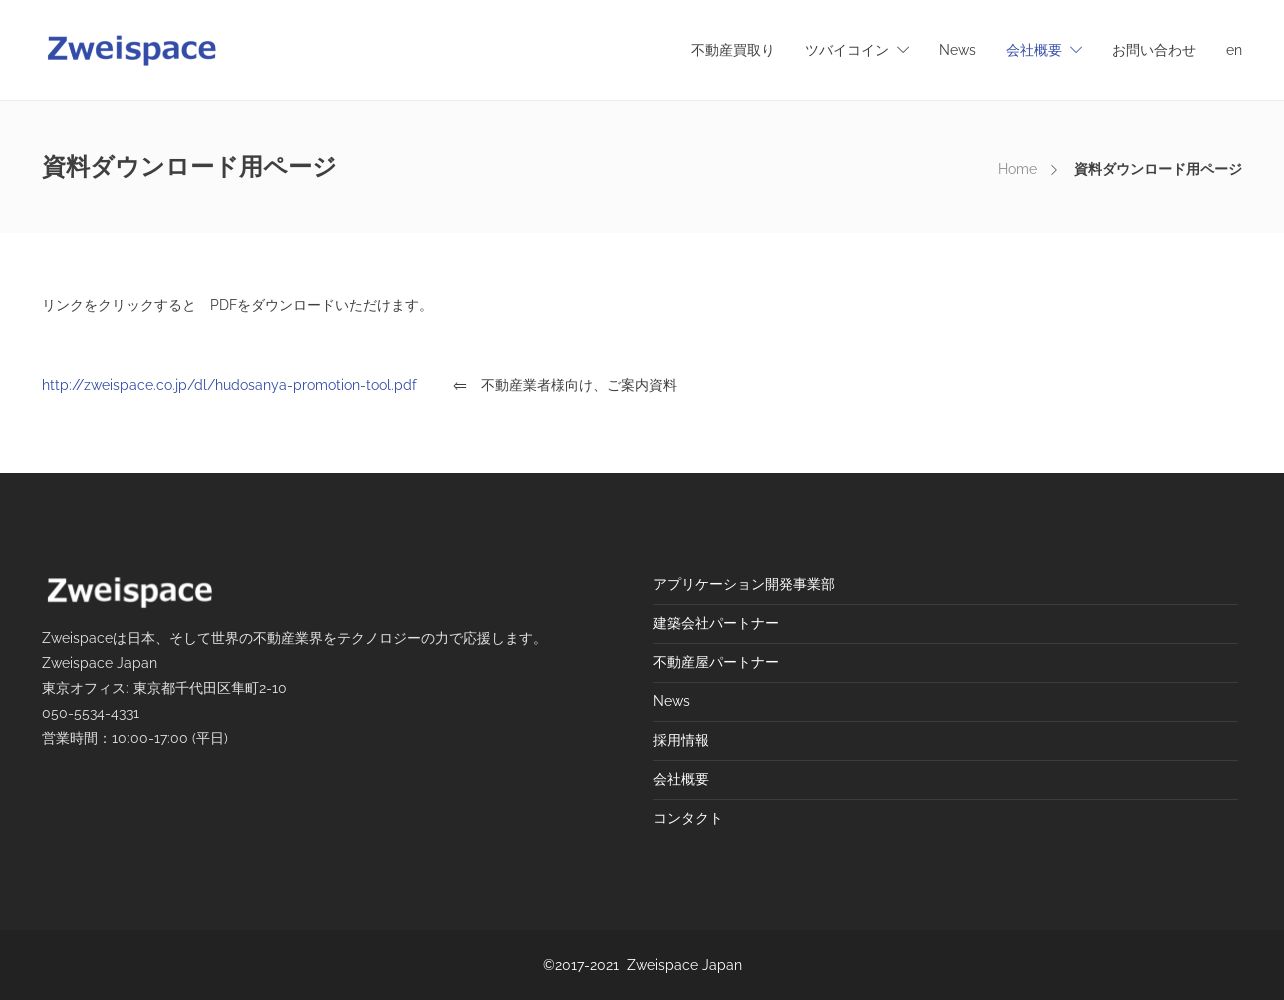Expand the 会社概要 dropdown chevron
The width and height of the screenshot is (1284, 1000).
[1076, 50]
